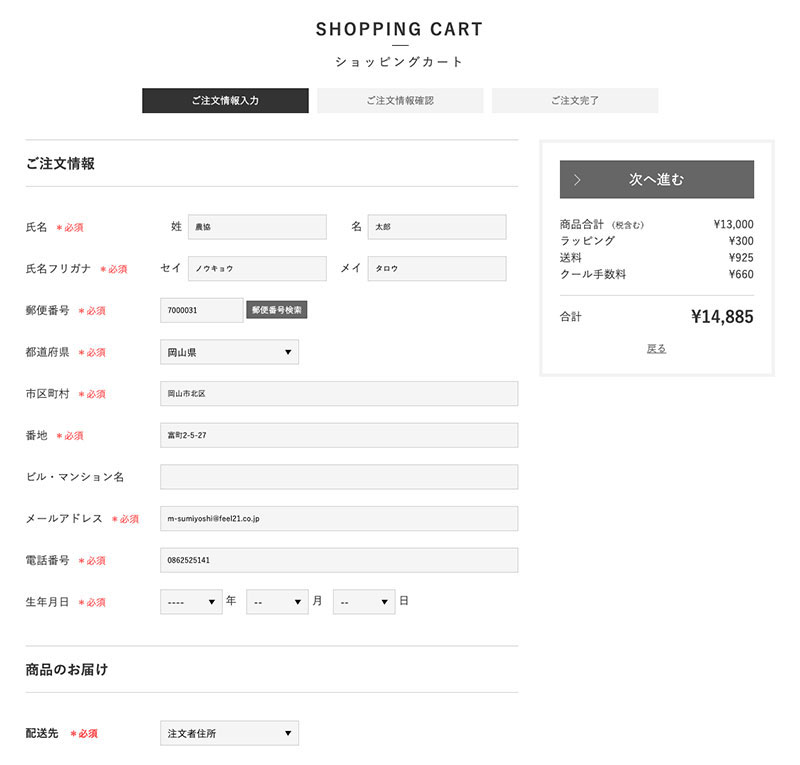Select the ご注文情報確認 step tab

[400, 101]
